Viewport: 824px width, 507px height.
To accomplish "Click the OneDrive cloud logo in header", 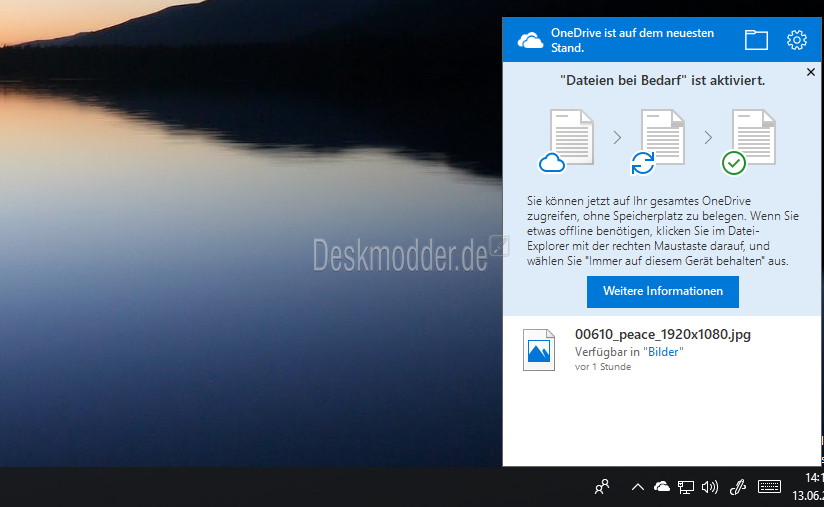I will click(530, 40).
